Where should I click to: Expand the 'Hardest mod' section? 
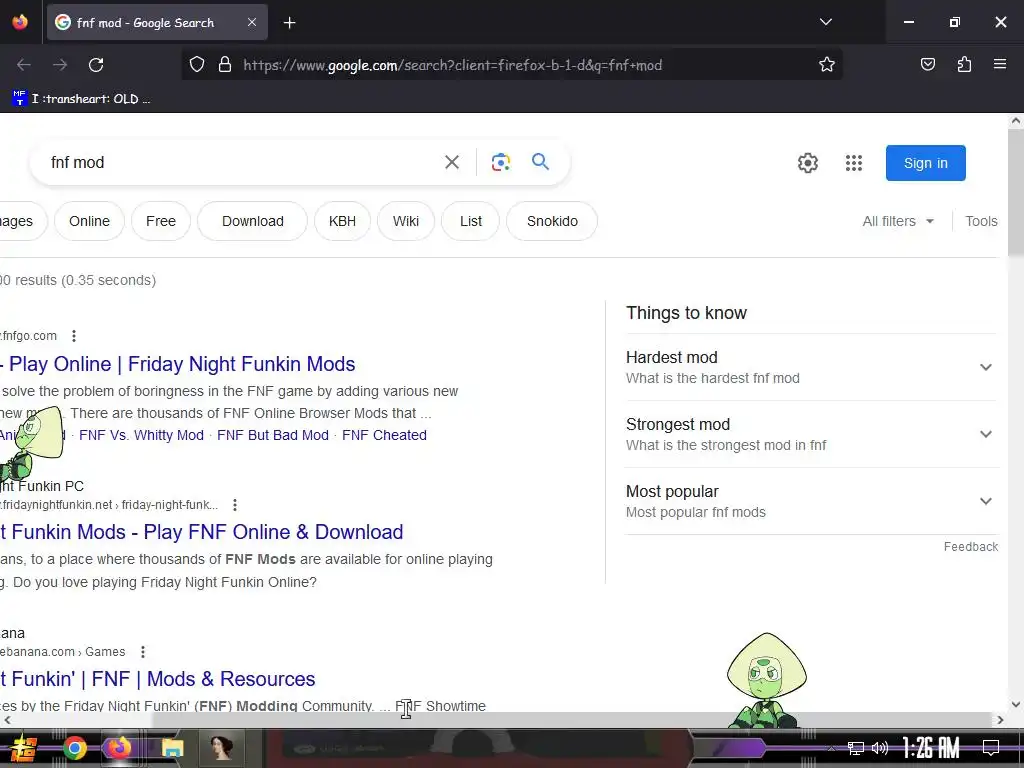point(812,367)
